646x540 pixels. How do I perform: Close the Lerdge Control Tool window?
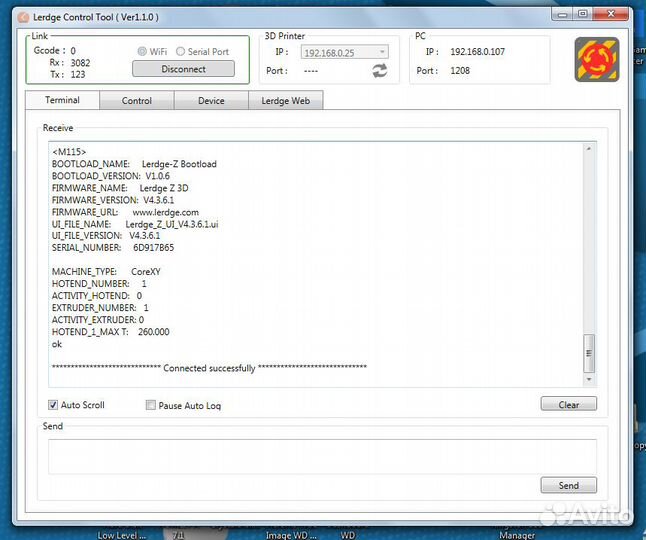(x=610, y=14)
